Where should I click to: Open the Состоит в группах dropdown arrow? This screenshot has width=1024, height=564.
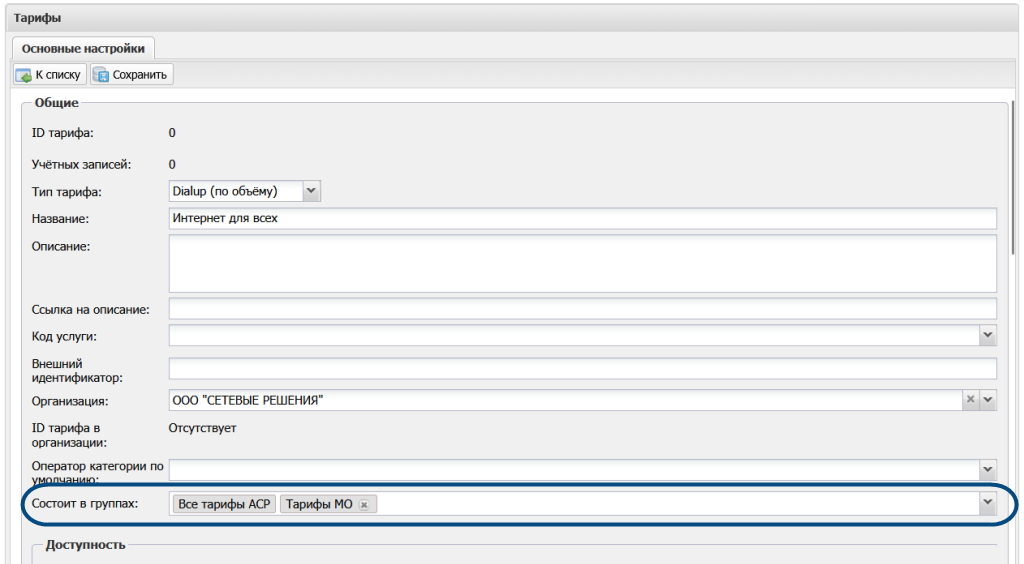pos(987,503)
